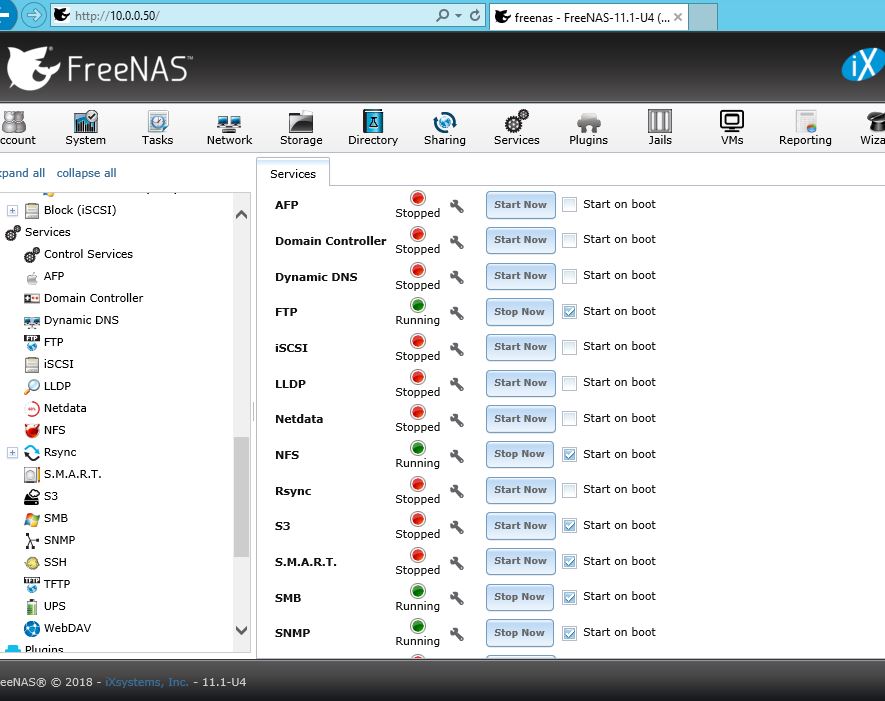Select TFTP in the sidebar tree
The width and height of the screenshot is (885, 701).
pyautogui.click(x=57, y=584)
